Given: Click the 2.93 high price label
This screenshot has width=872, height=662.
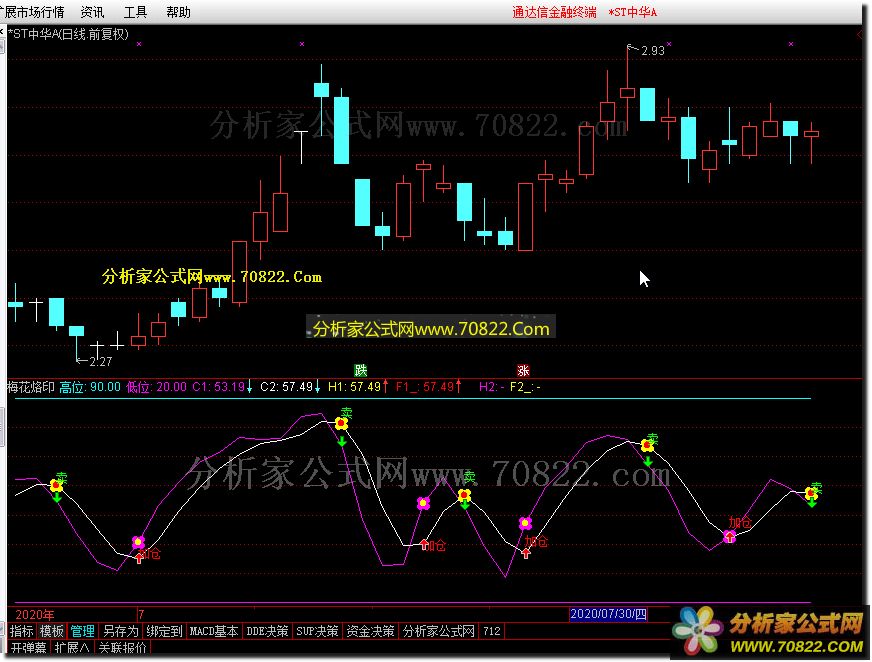Looking at the screenshot, I should point(652,51).
